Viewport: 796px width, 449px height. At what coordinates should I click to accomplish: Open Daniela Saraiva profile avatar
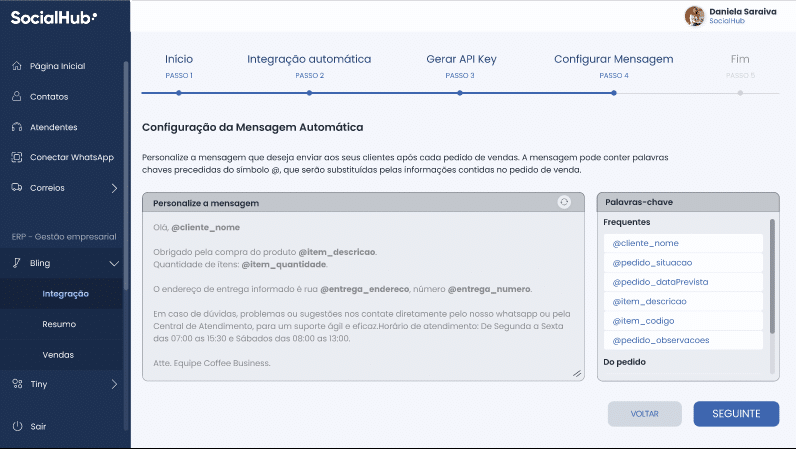694,16
